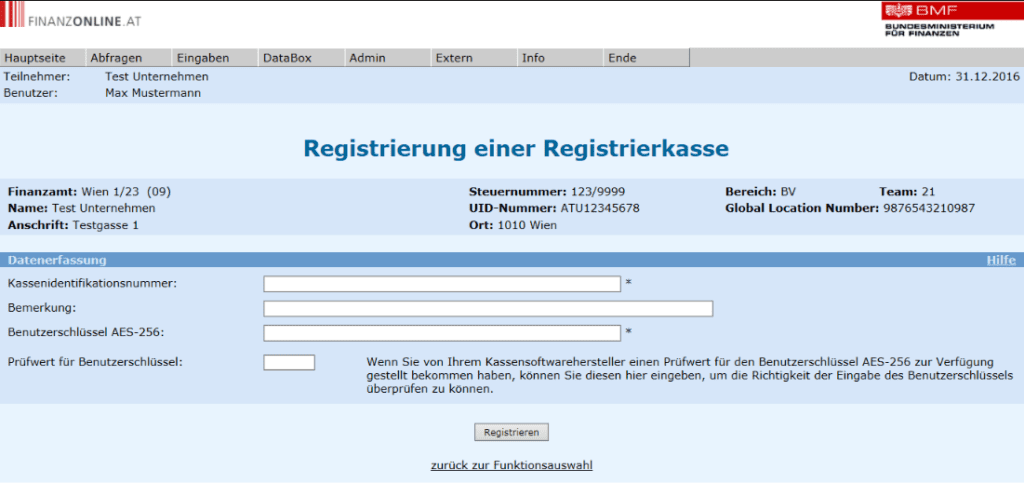Click the Global Location Number value
This screenshot has height=483, width=1024.
pyautogui.click(x=928, y=208)
